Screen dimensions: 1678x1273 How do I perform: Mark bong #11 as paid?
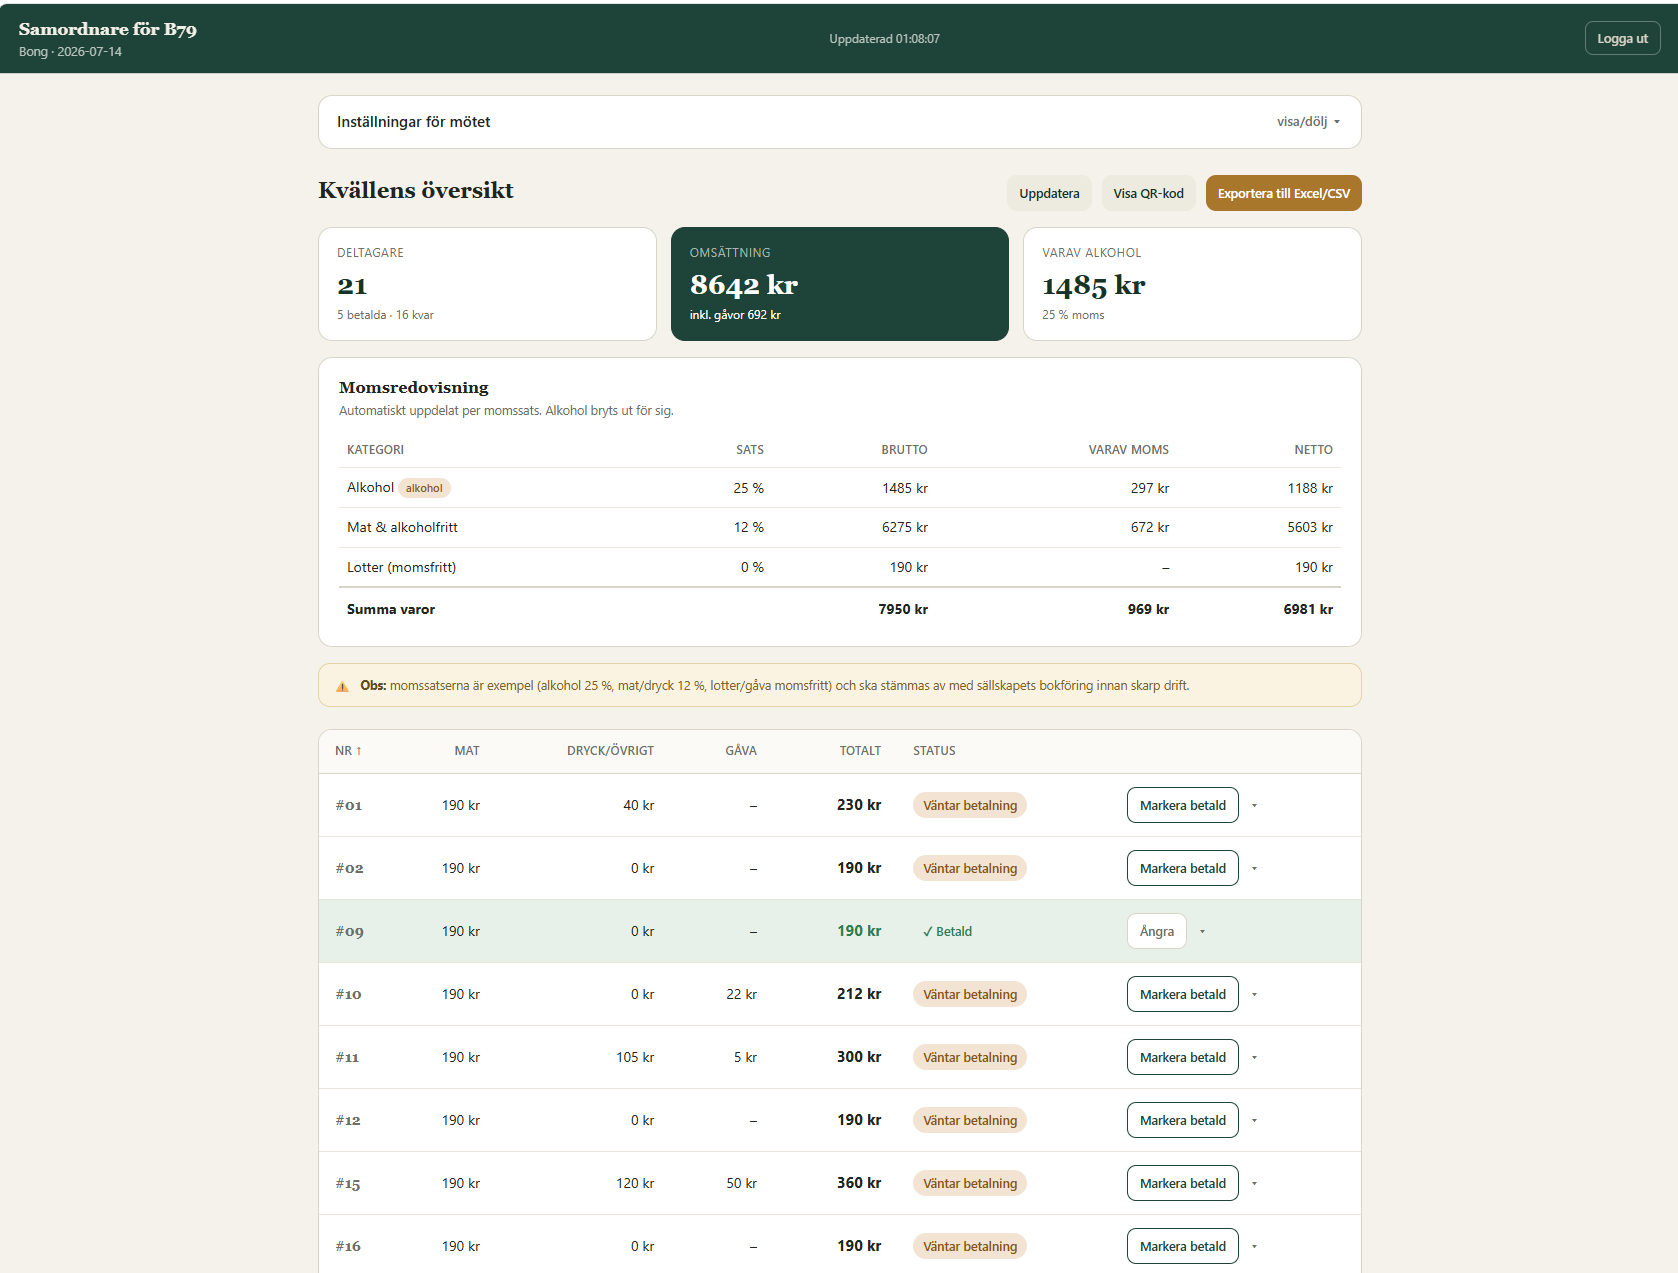click(x=1182, y=1057)
